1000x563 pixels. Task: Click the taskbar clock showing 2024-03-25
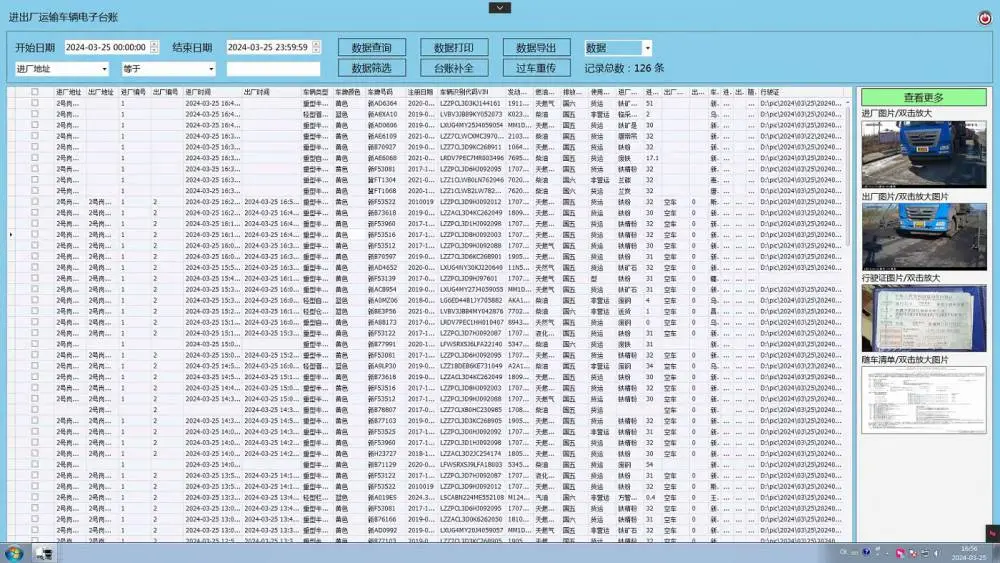pyautogui.click(x=969, y=553)
